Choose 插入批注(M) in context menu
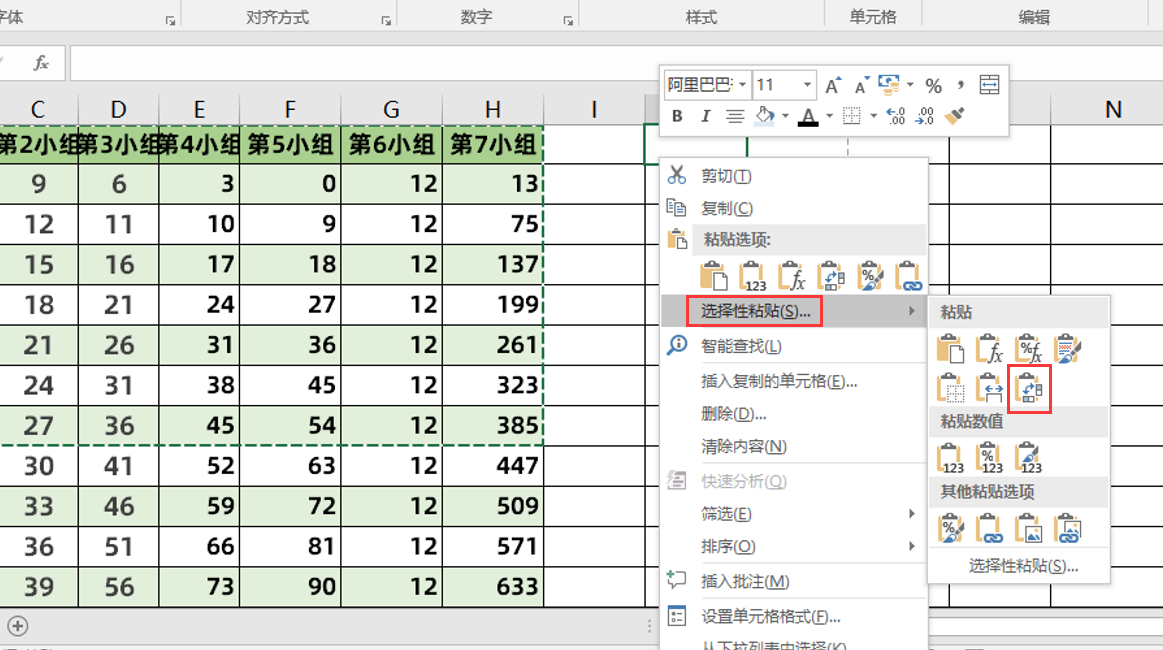Viewport: 1163px width, 650px height. (794, 581)
